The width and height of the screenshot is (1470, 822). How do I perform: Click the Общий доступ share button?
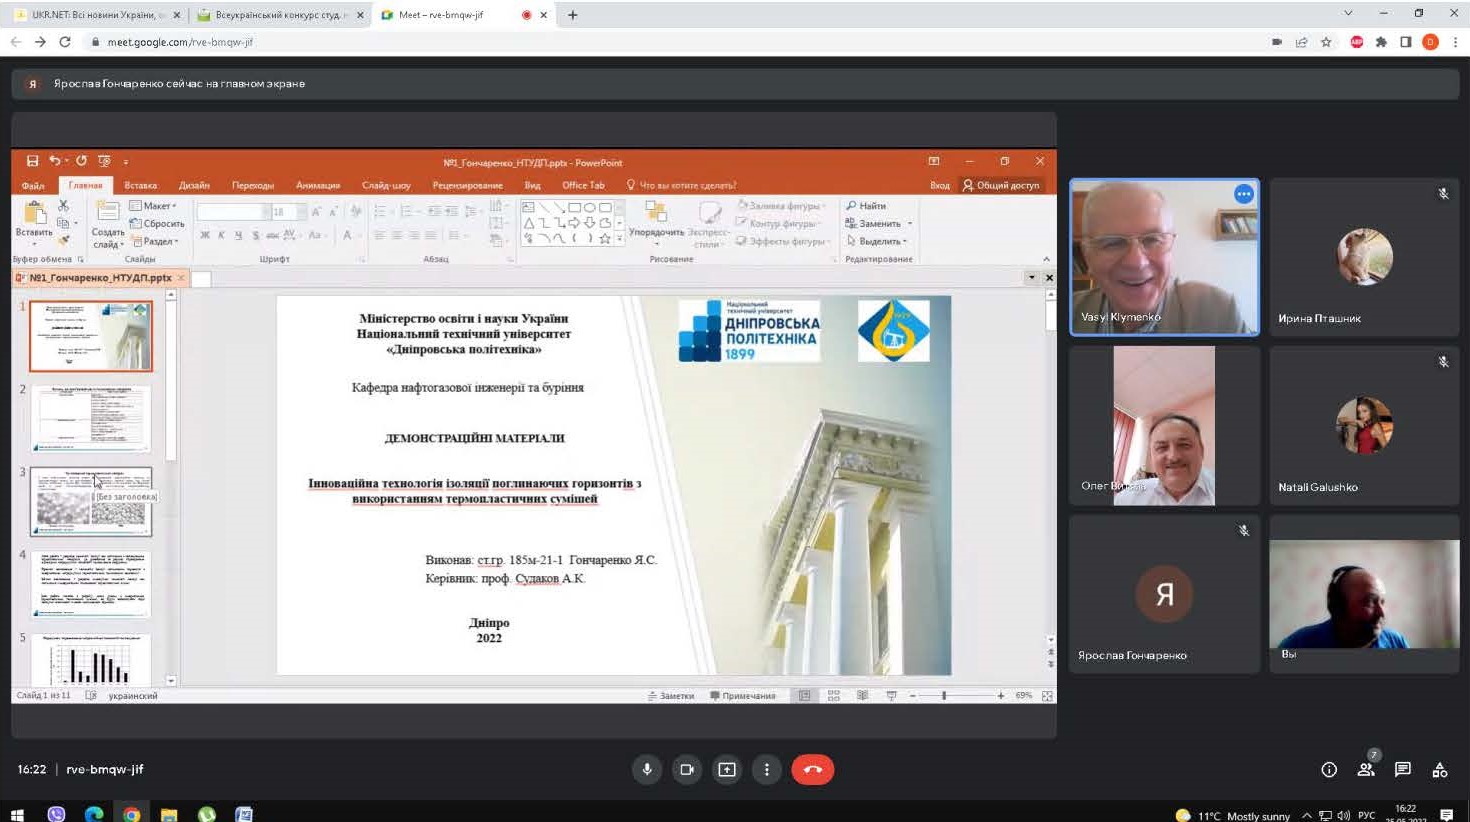tap(1001, 185)
